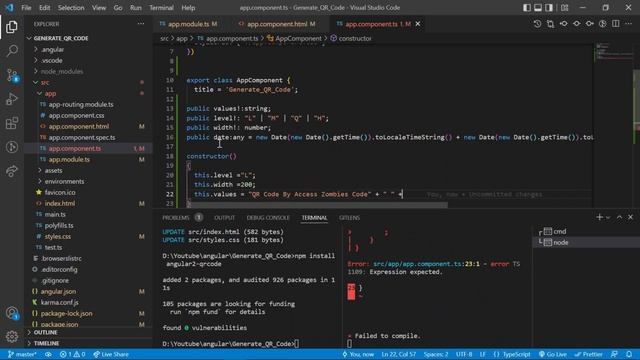Open customize layout icon in title bar
The width and height of the screenshot is (640, 360).
pos(564,7)
